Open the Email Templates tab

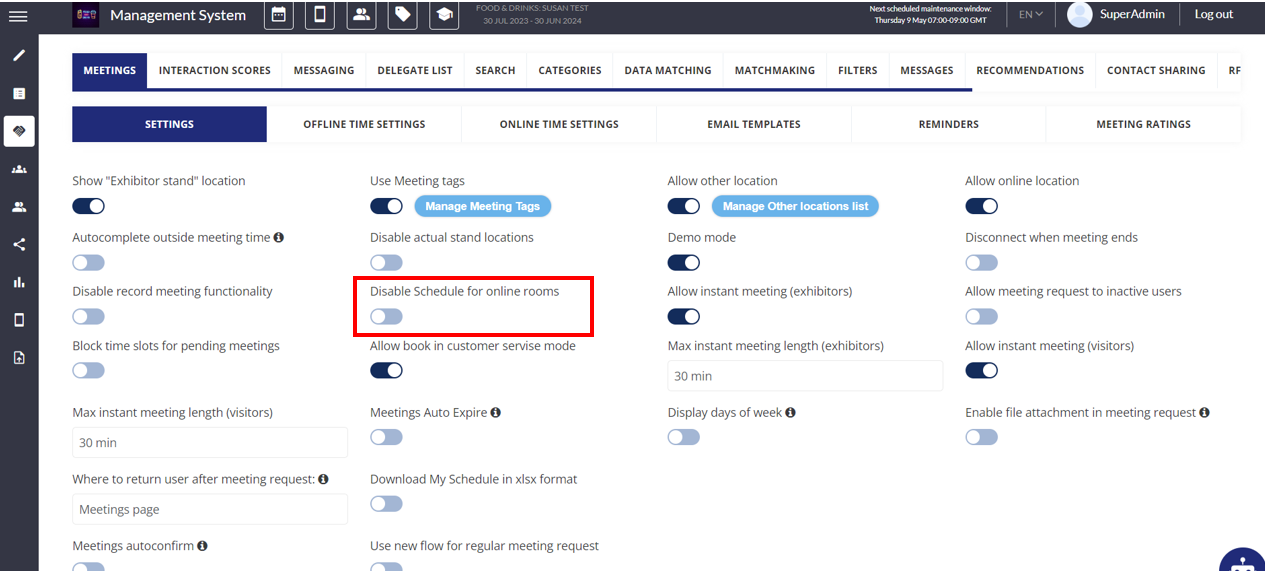753,124
